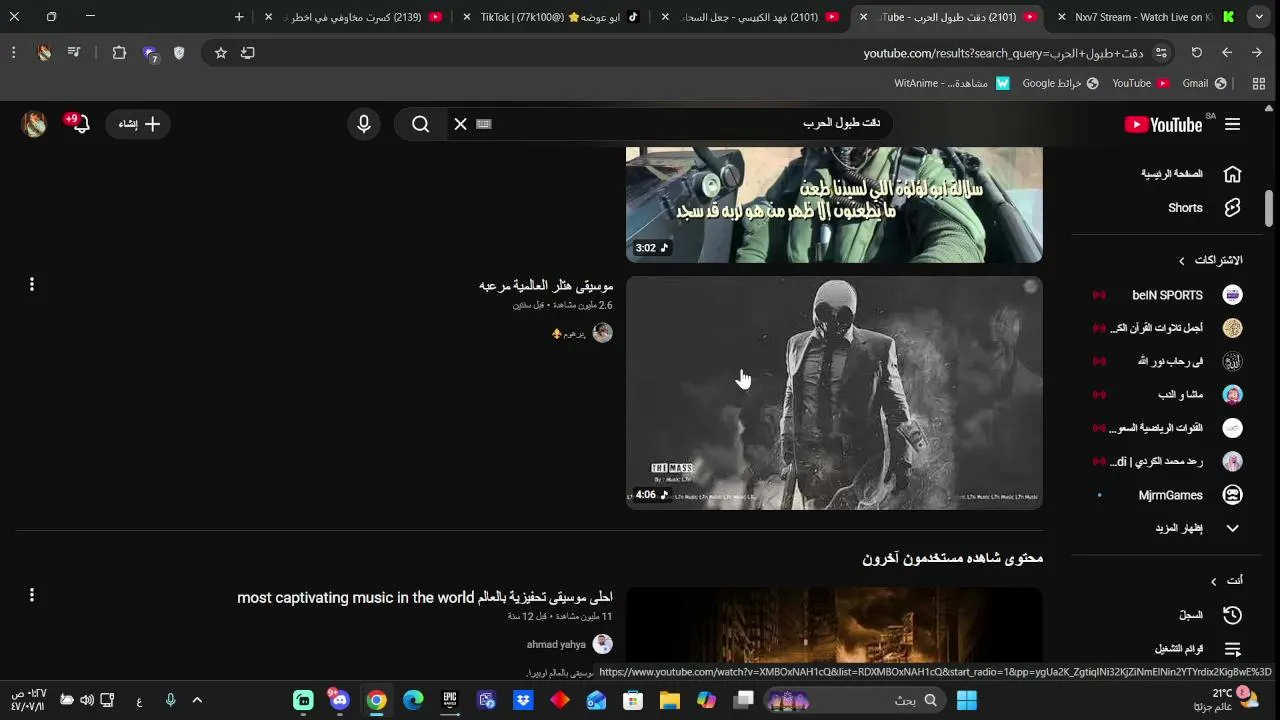Open the Chrome apps grid in bookmarks bar
The image size is (1280, 720).
point(1258,84)
